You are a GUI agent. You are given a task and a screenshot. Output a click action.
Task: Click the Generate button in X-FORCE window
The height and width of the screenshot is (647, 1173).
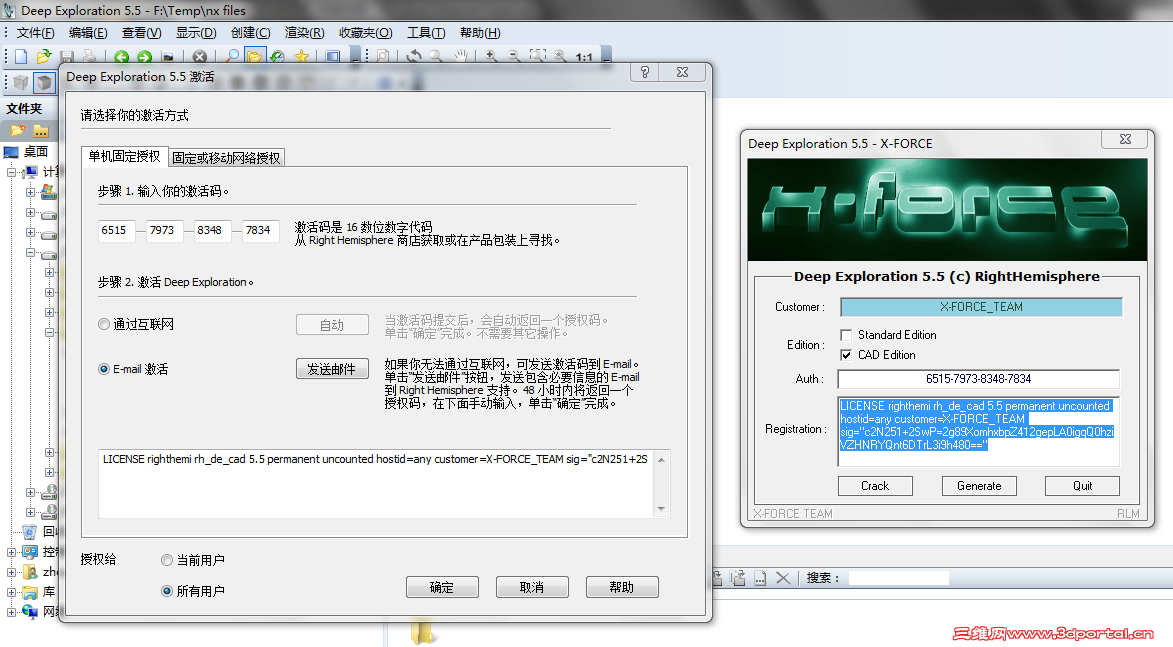(978, 485)
